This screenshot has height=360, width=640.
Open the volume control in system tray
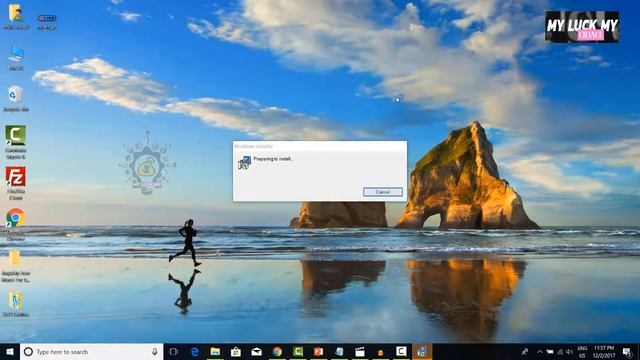tap(569, 351)
